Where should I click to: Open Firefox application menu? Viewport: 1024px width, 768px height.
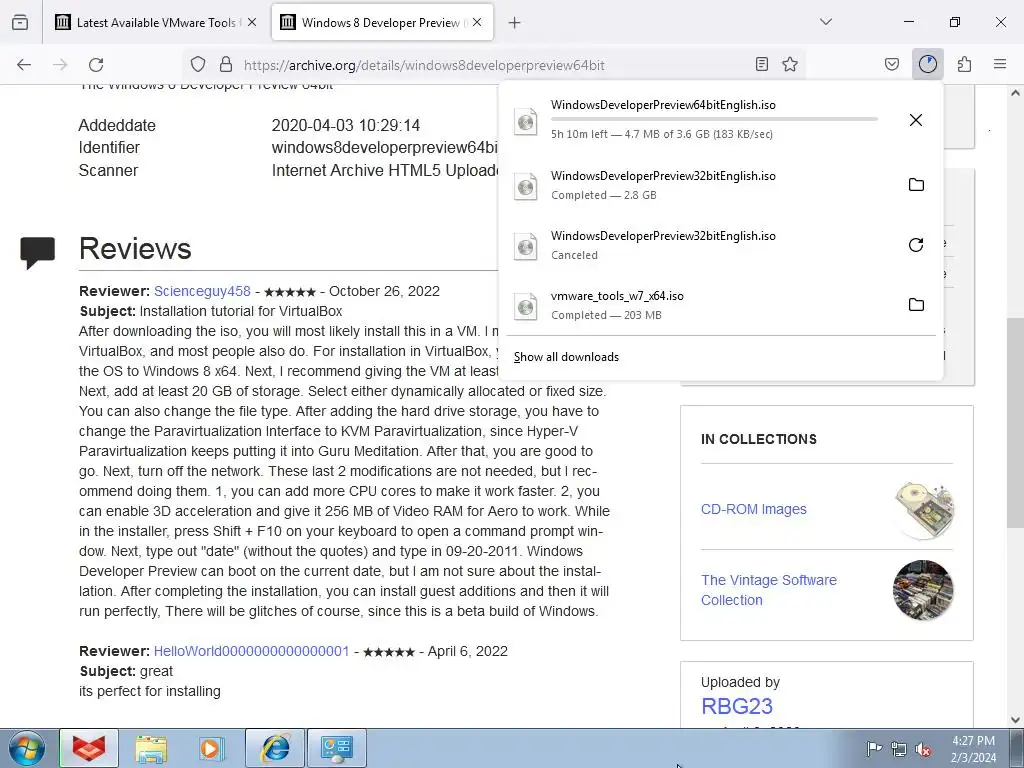(1000, 64)
